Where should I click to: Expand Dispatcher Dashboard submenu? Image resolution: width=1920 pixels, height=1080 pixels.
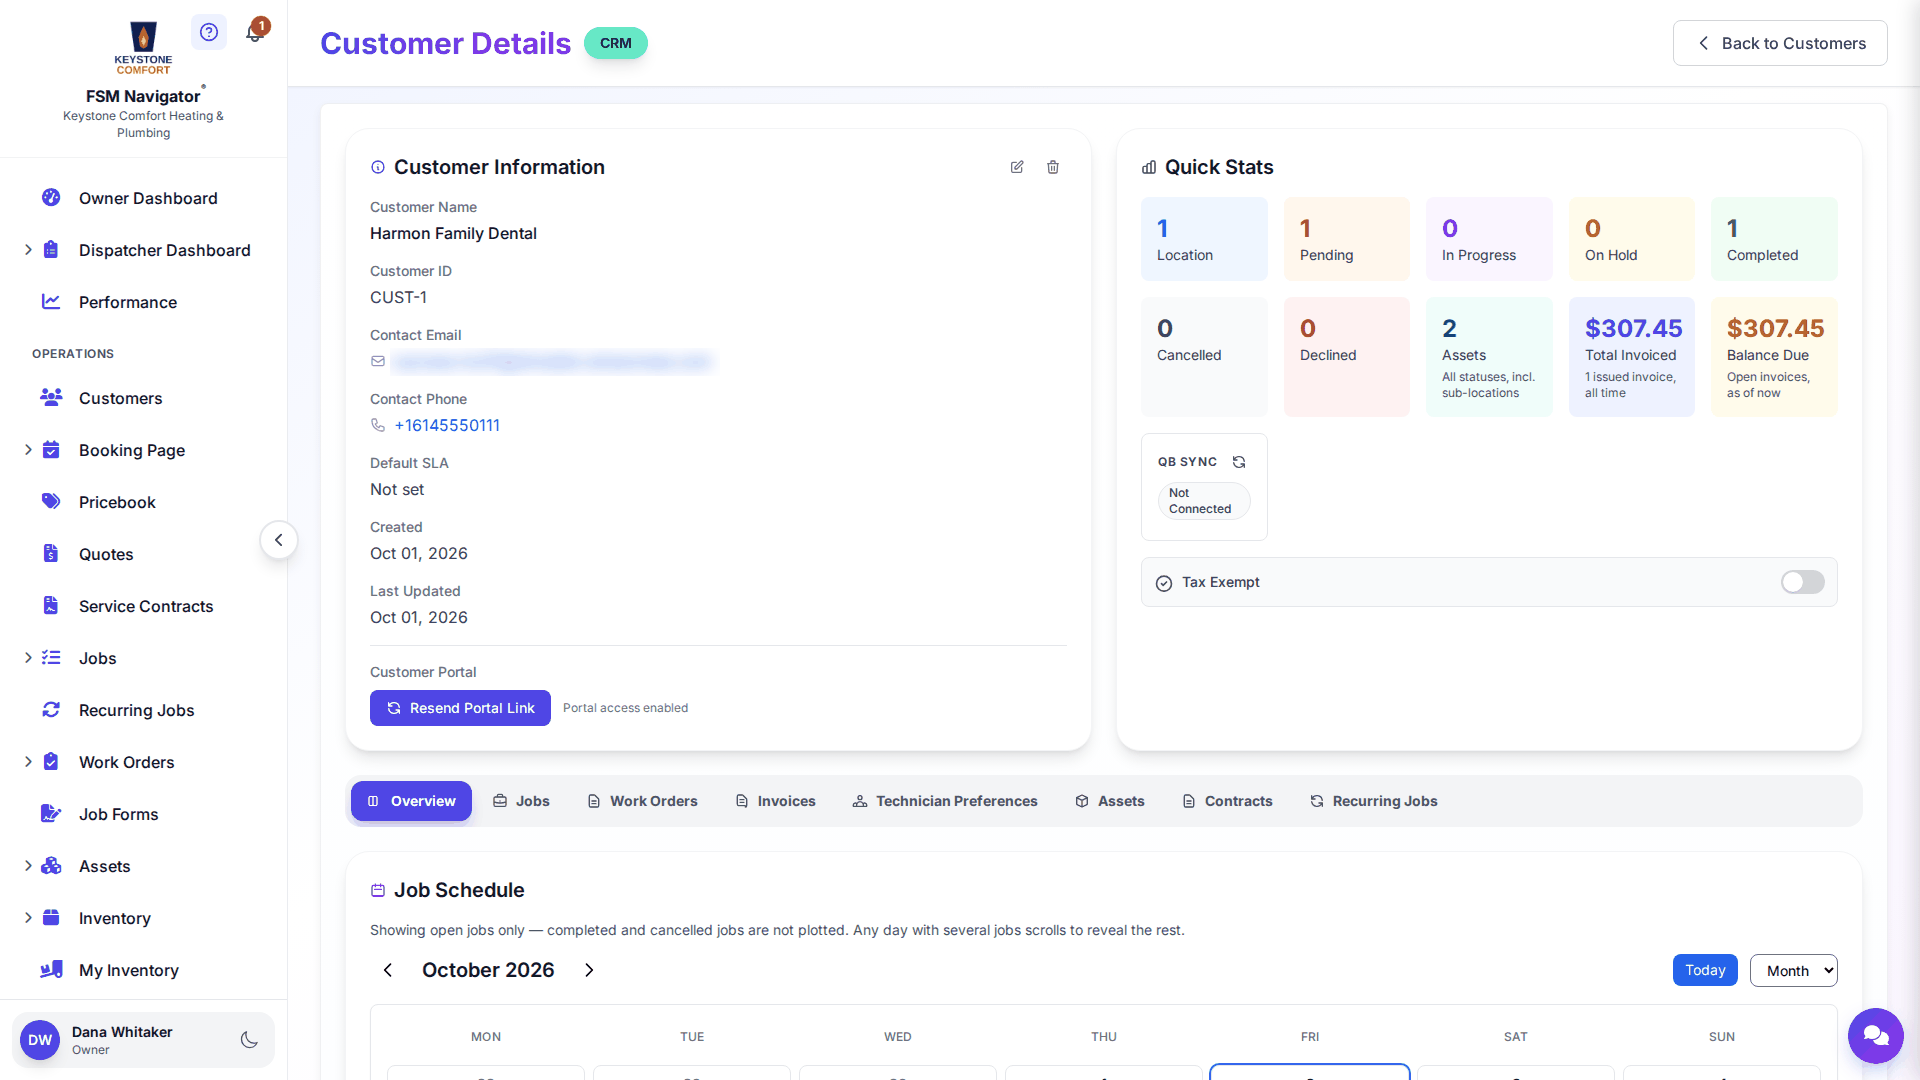(28, 250)
